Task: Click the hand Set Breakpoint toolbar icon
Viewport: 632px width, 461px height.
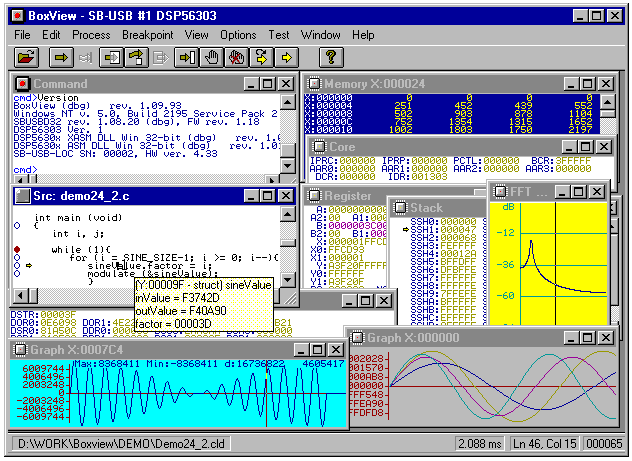Action: click(212, 57)
